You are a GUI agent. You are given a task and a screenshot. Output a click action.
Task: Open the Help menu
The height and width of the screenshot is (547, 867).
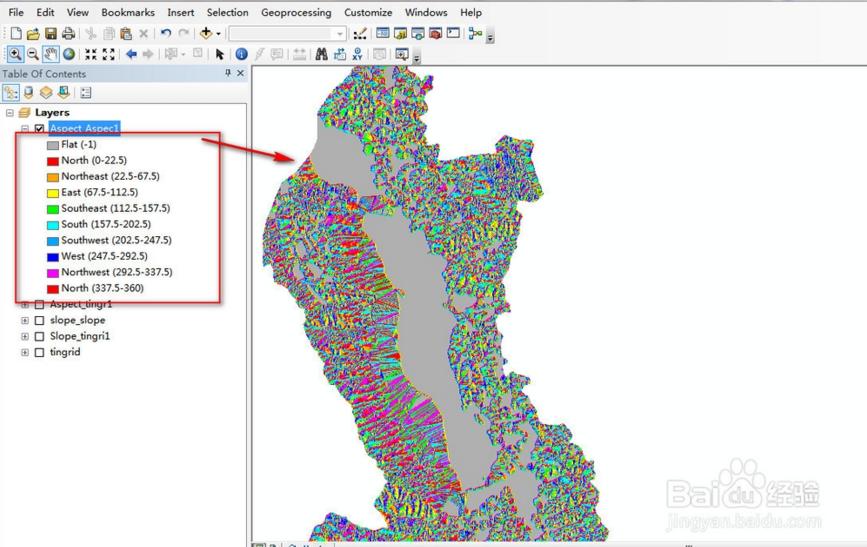coord(471,12)
